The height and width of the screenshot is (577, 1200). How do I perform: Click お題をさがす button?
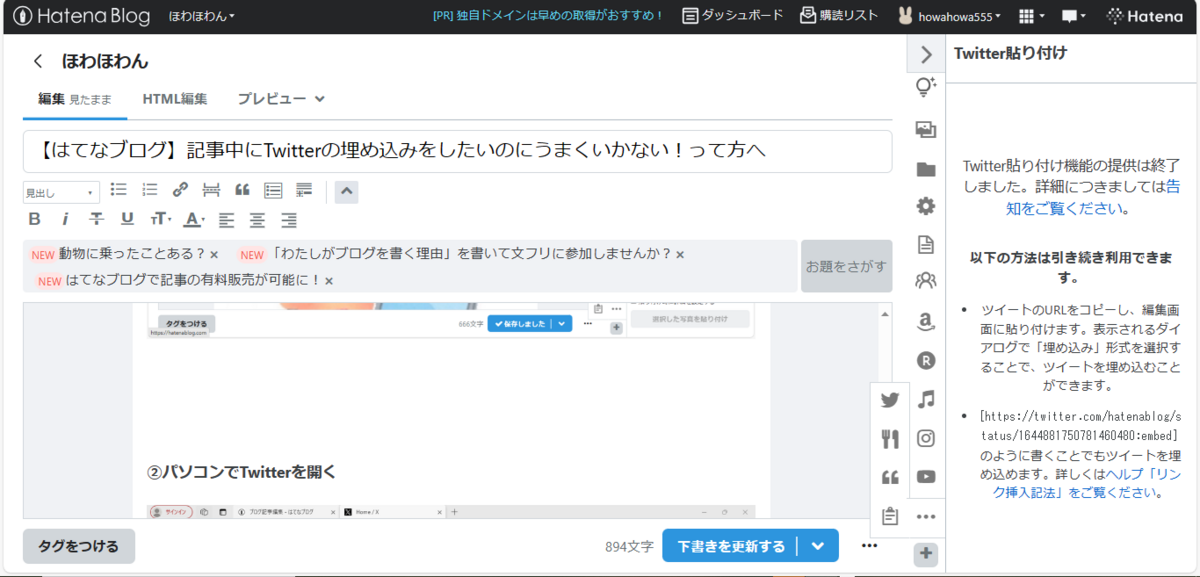click(846, 266)
